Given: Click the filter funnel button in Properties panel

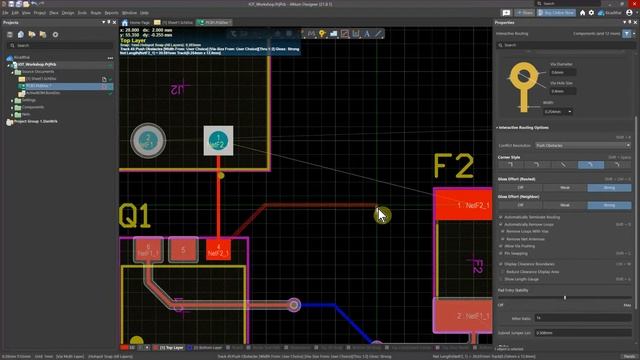Looking at the screenshot, I should coord(627,34).
